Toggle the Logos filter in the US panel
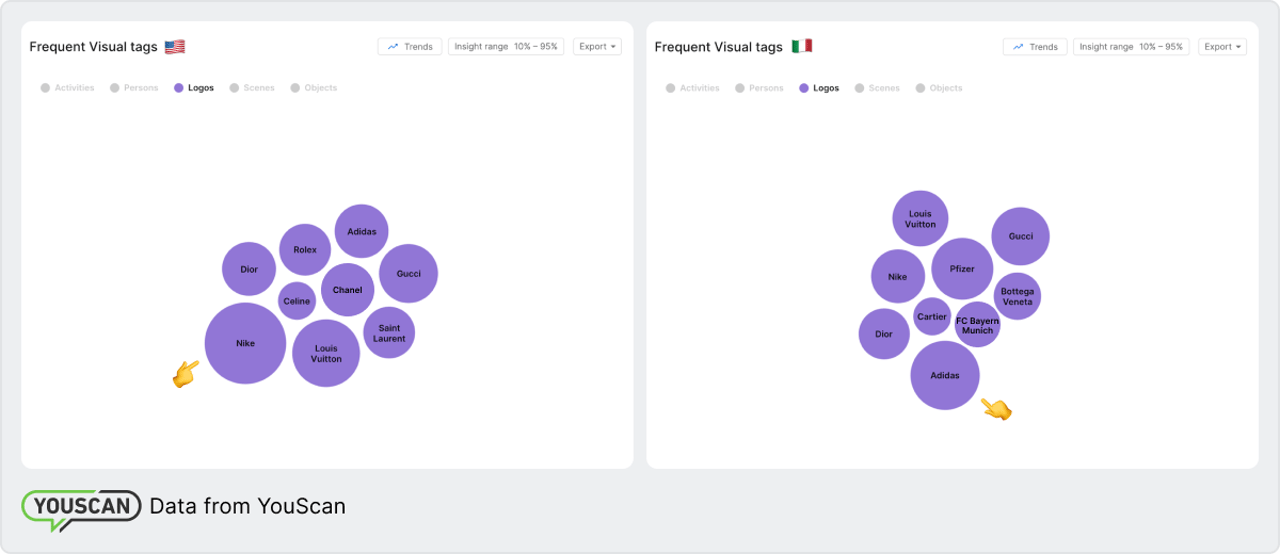 [194, 88]
